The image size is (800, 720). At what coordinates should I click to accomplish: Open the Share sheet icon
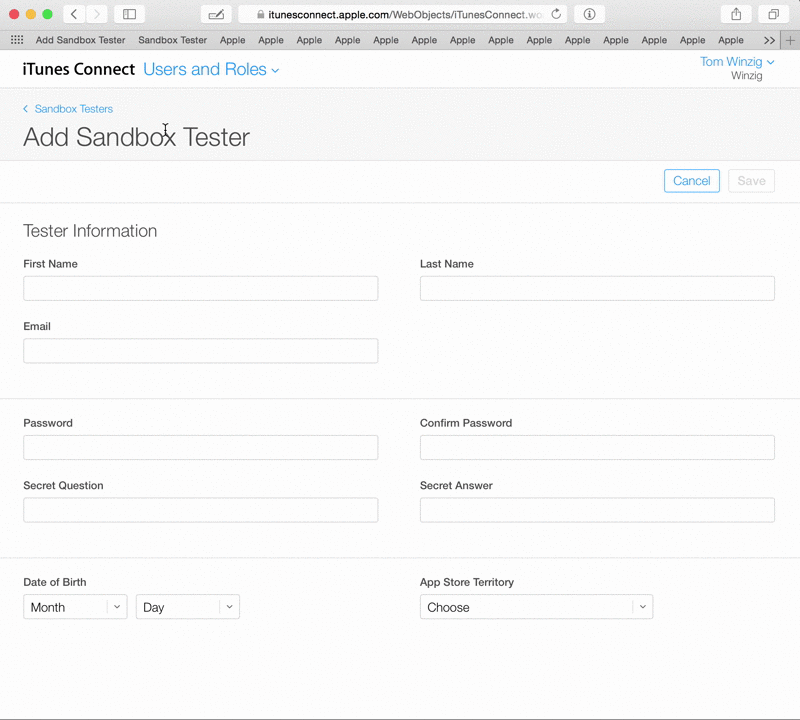coord(736,14)
